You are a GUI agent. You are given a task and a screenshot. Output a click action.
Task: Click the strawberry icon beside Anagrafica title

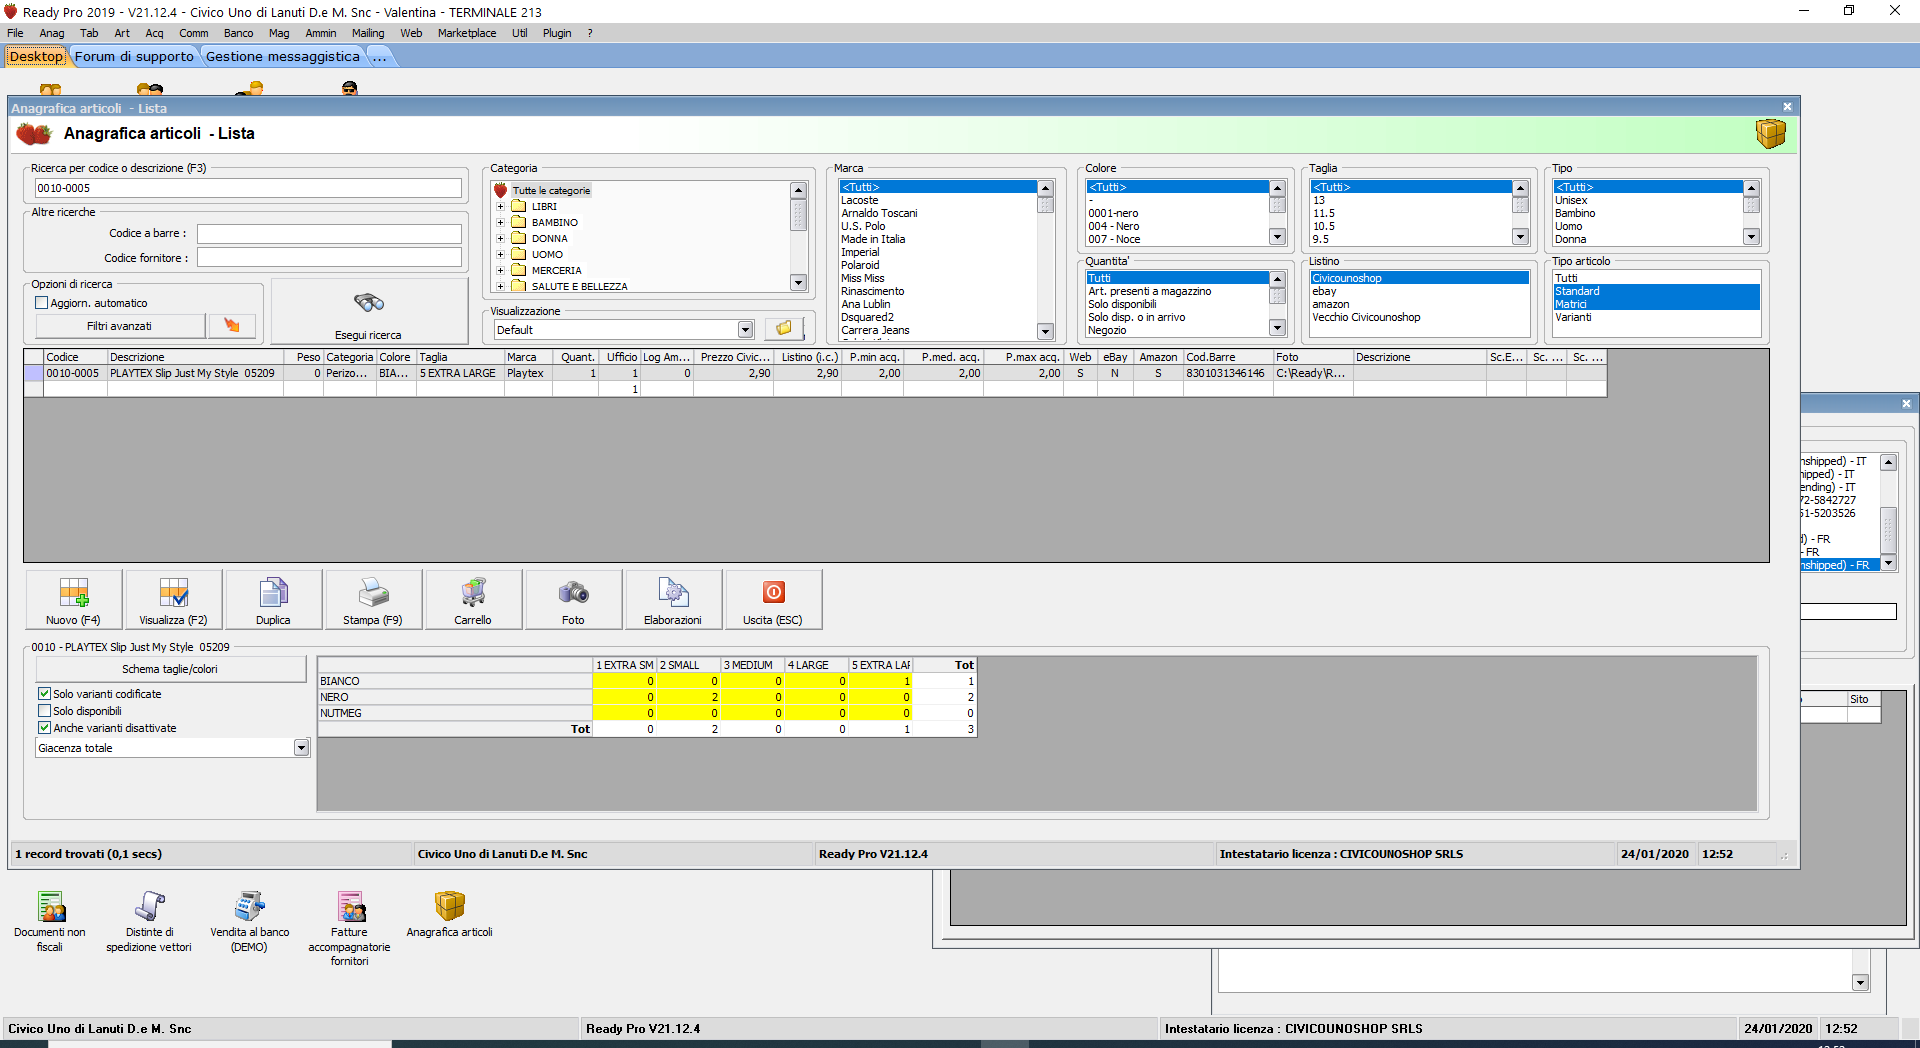coord(34,133)
